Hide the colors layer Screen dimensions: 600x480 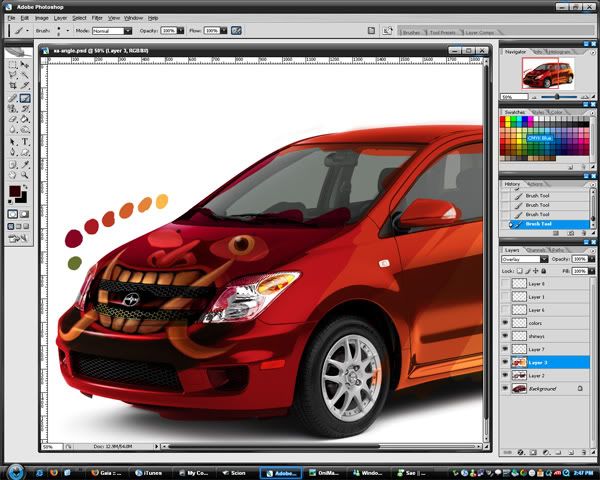505,323
